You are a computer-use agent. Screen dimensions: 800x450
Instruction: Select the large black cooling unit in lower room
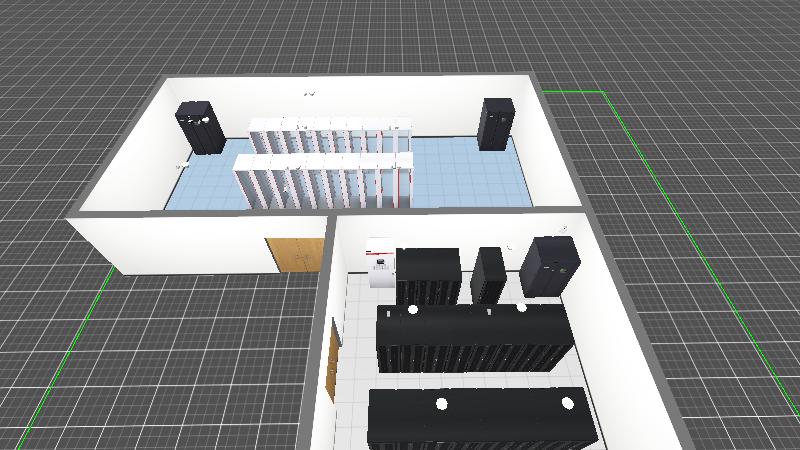click(x=549, y=266)
